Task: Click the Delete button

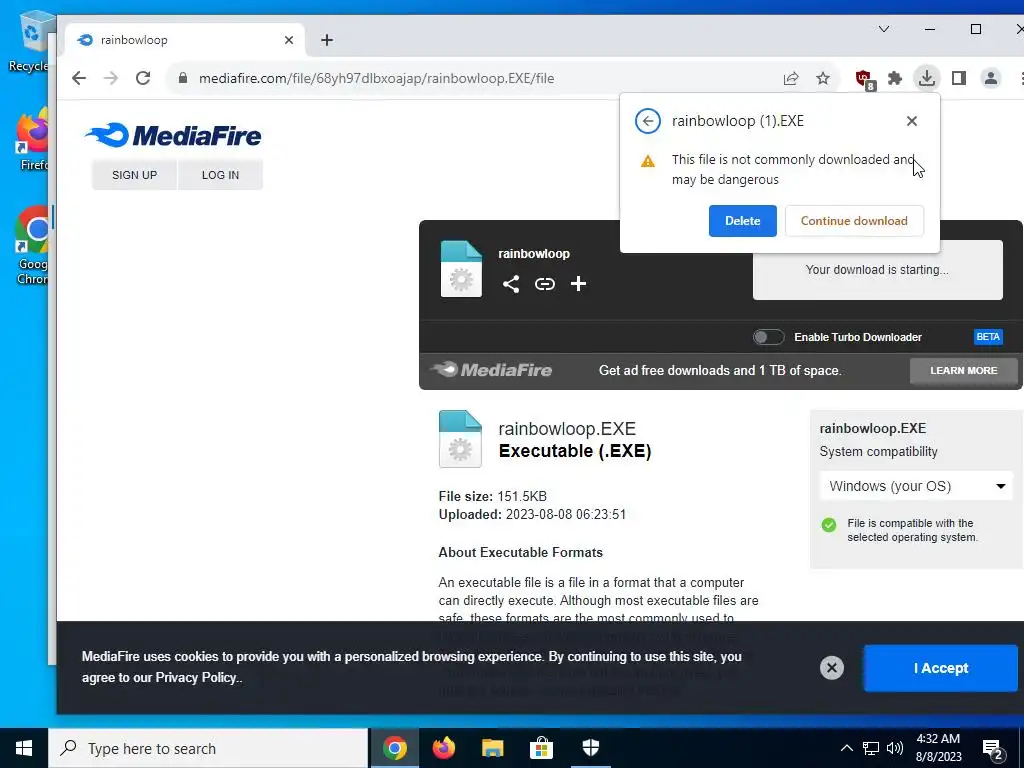Action: pos(743,221)
